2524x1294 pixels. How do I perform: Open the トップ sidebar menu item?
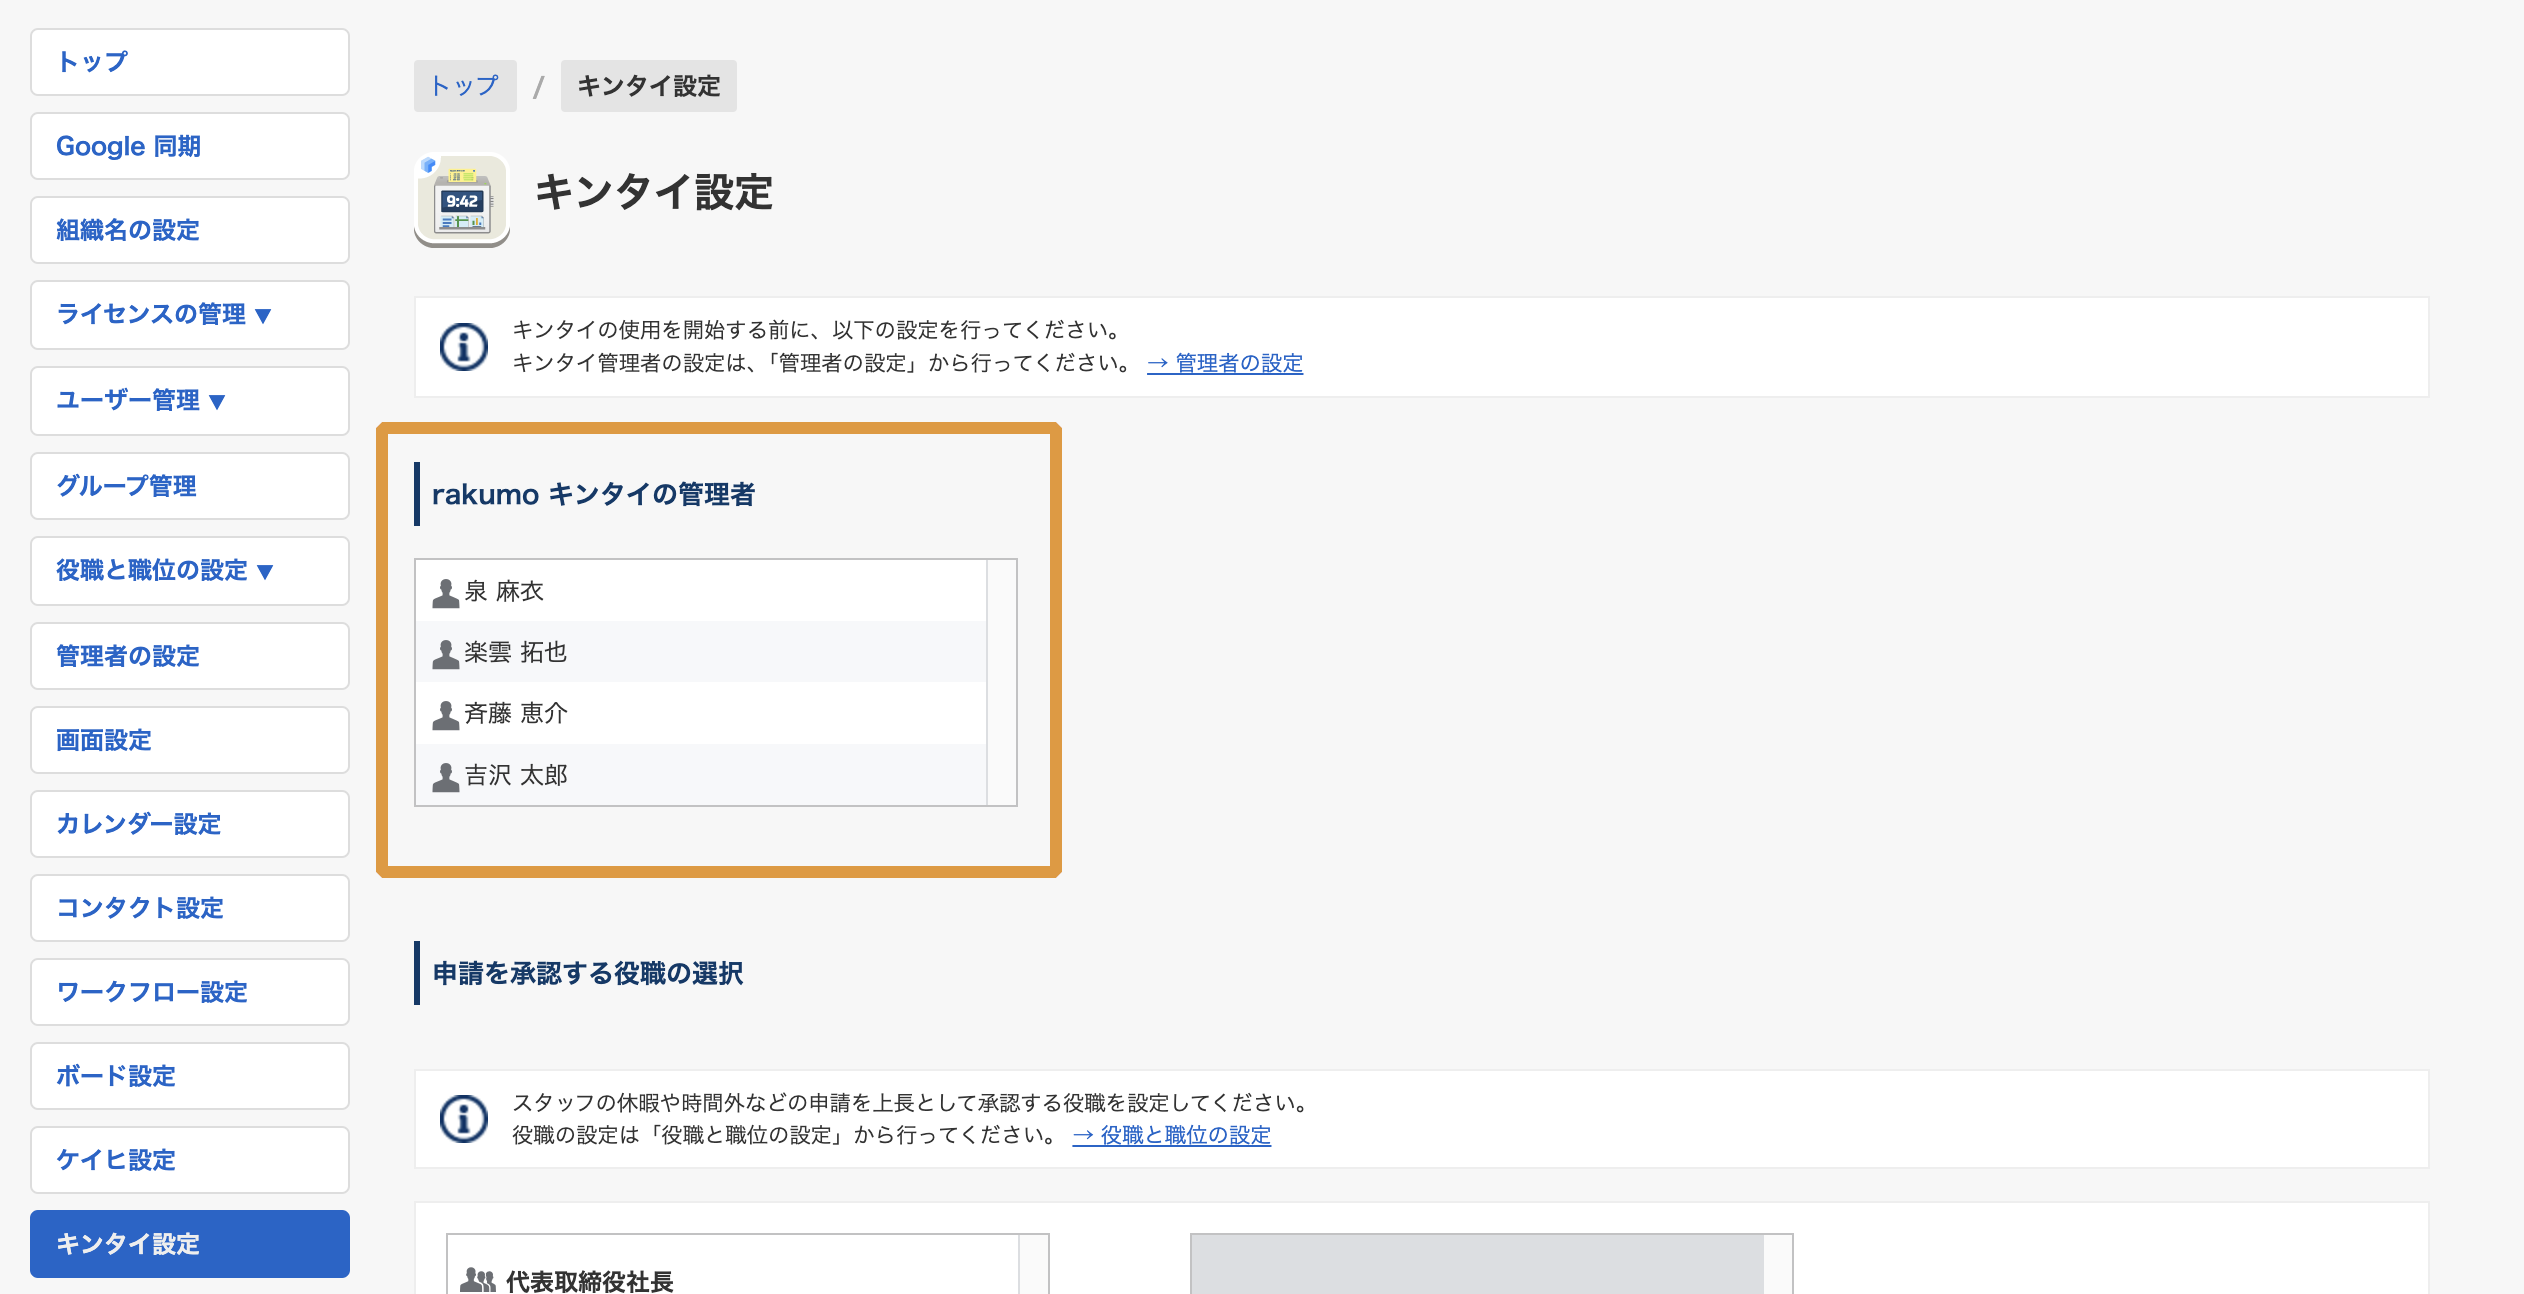click(x=190, y=62)
